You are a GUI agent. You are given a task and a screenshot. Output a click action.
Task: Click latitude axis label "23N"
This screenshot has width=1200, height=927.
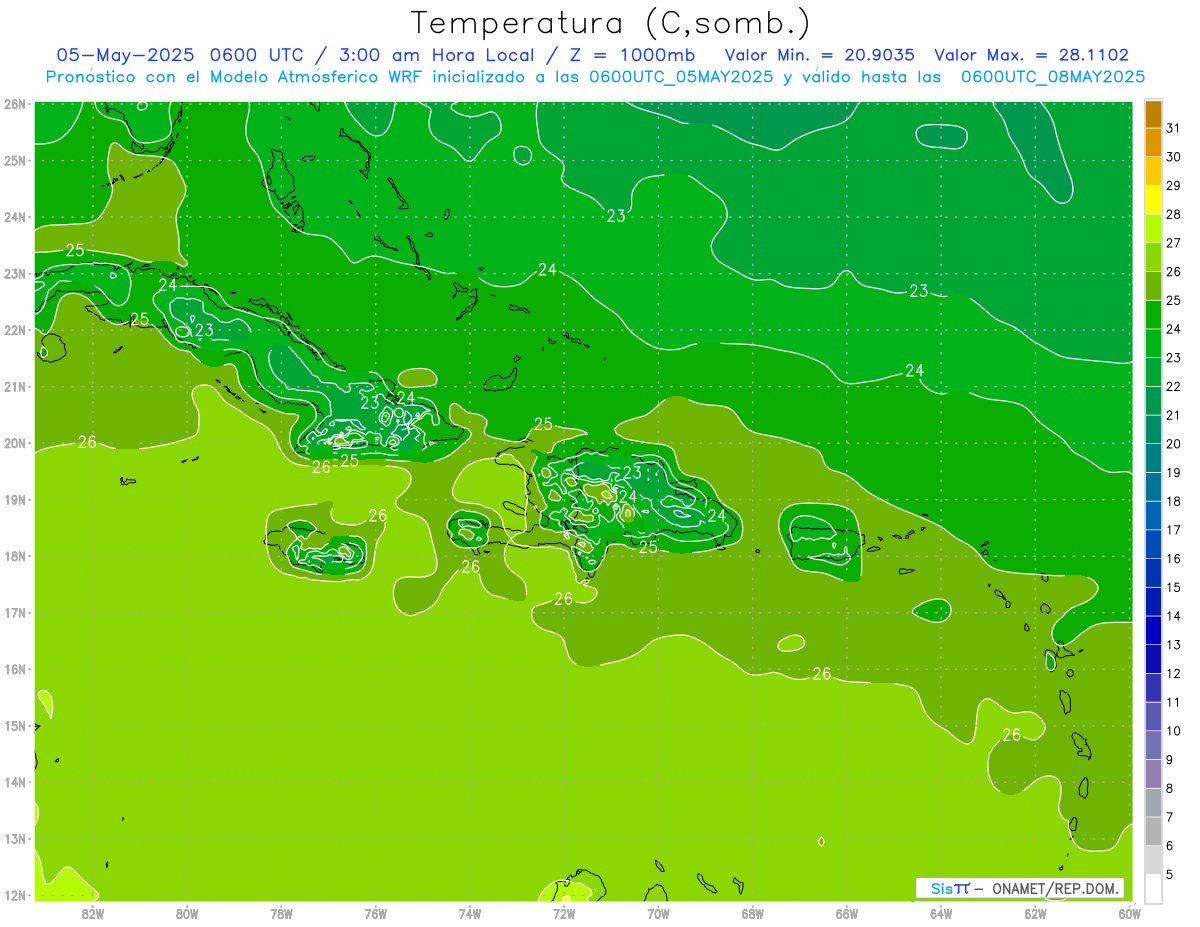[x=15, y=273]
